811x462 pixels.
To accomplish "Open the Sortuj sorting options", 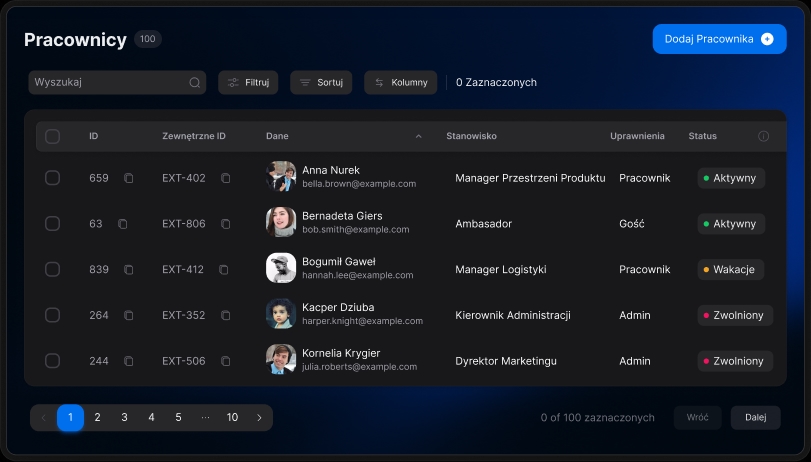I will click(321, 83).
